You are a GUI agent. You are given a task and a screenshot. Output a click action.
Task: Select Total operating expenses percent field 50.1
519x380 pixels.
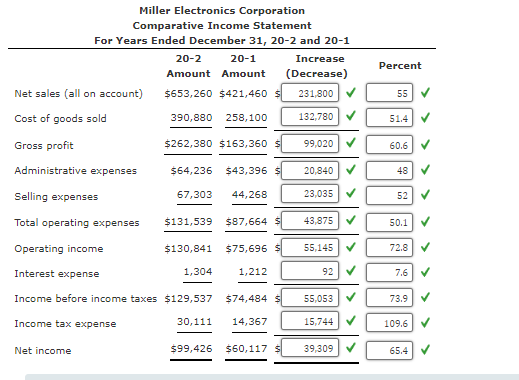(389, 222)
